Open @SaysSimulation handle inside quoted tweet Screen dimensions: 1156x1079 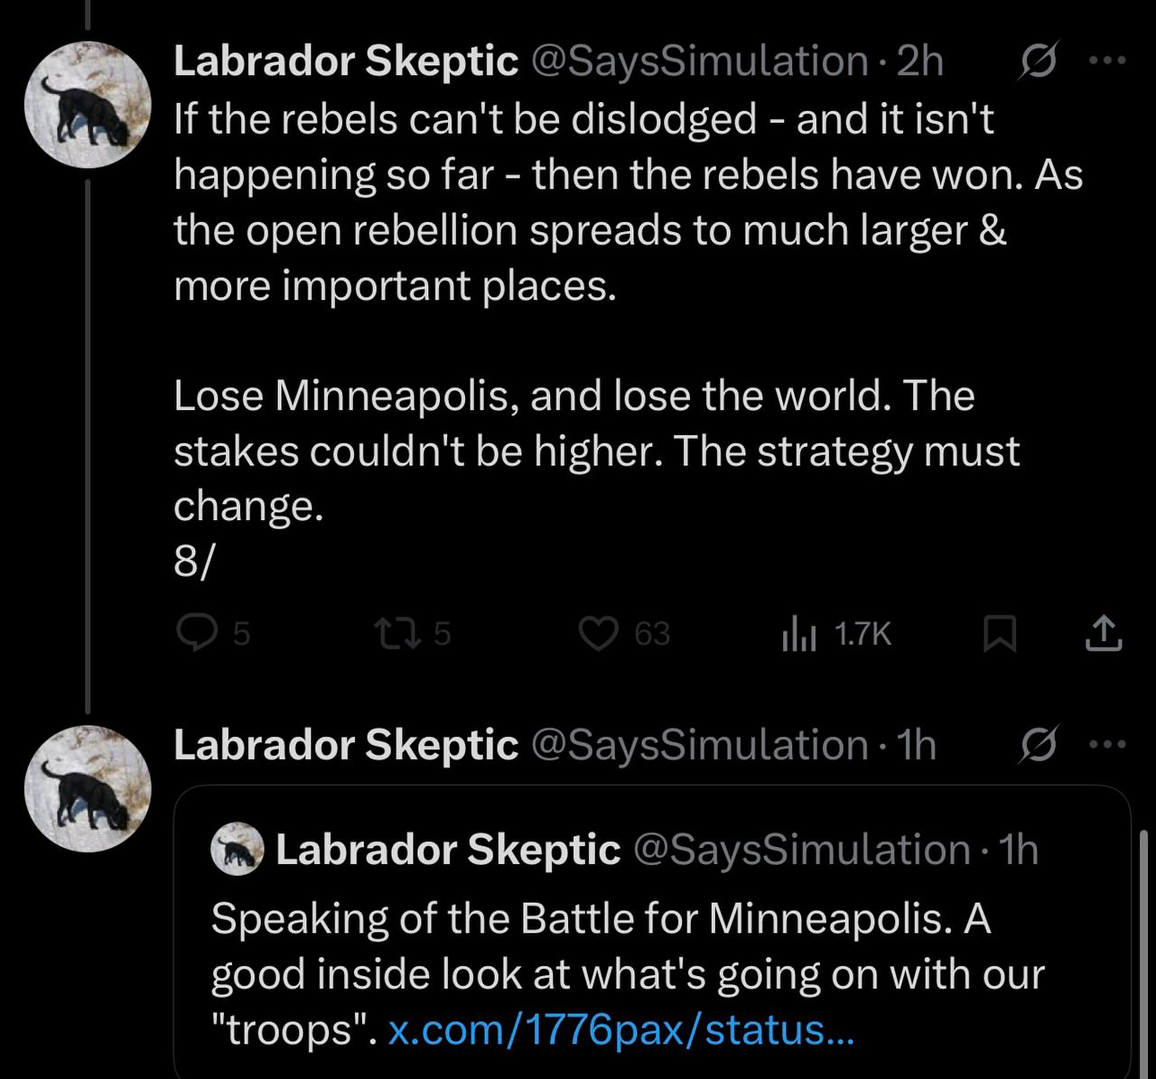pos(802,850)
